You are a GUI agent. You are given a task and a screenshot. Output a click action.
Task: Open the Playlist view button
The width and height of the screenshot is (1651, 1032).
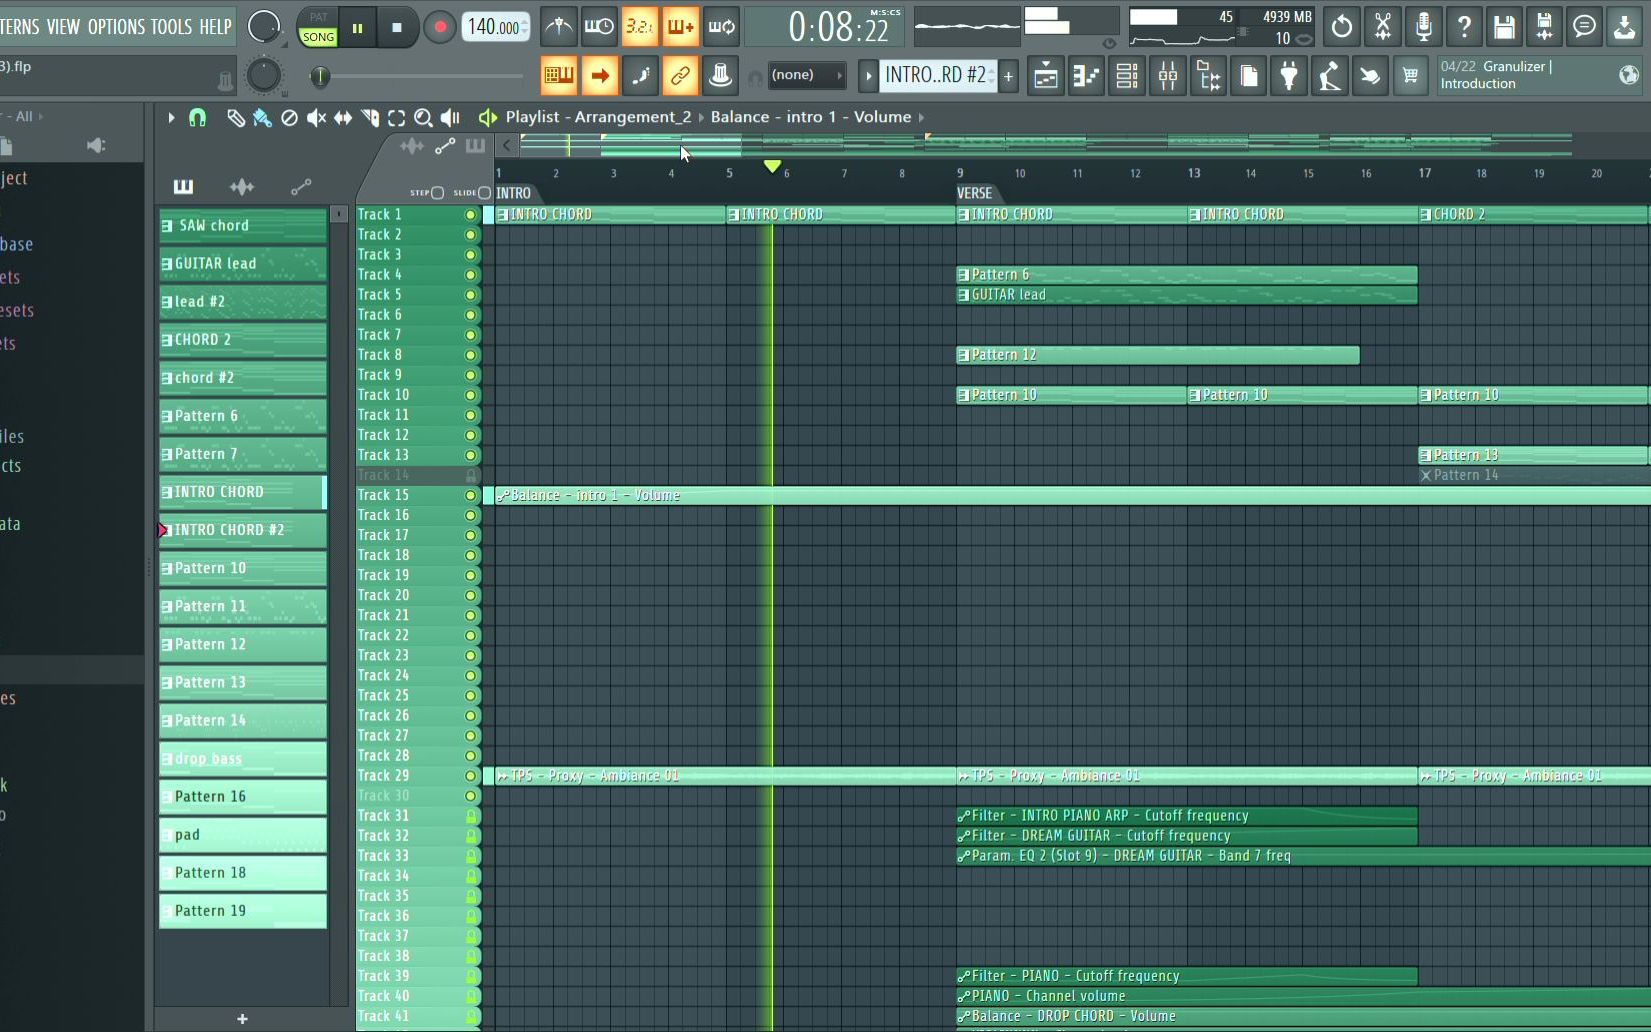pos(1046,75)
